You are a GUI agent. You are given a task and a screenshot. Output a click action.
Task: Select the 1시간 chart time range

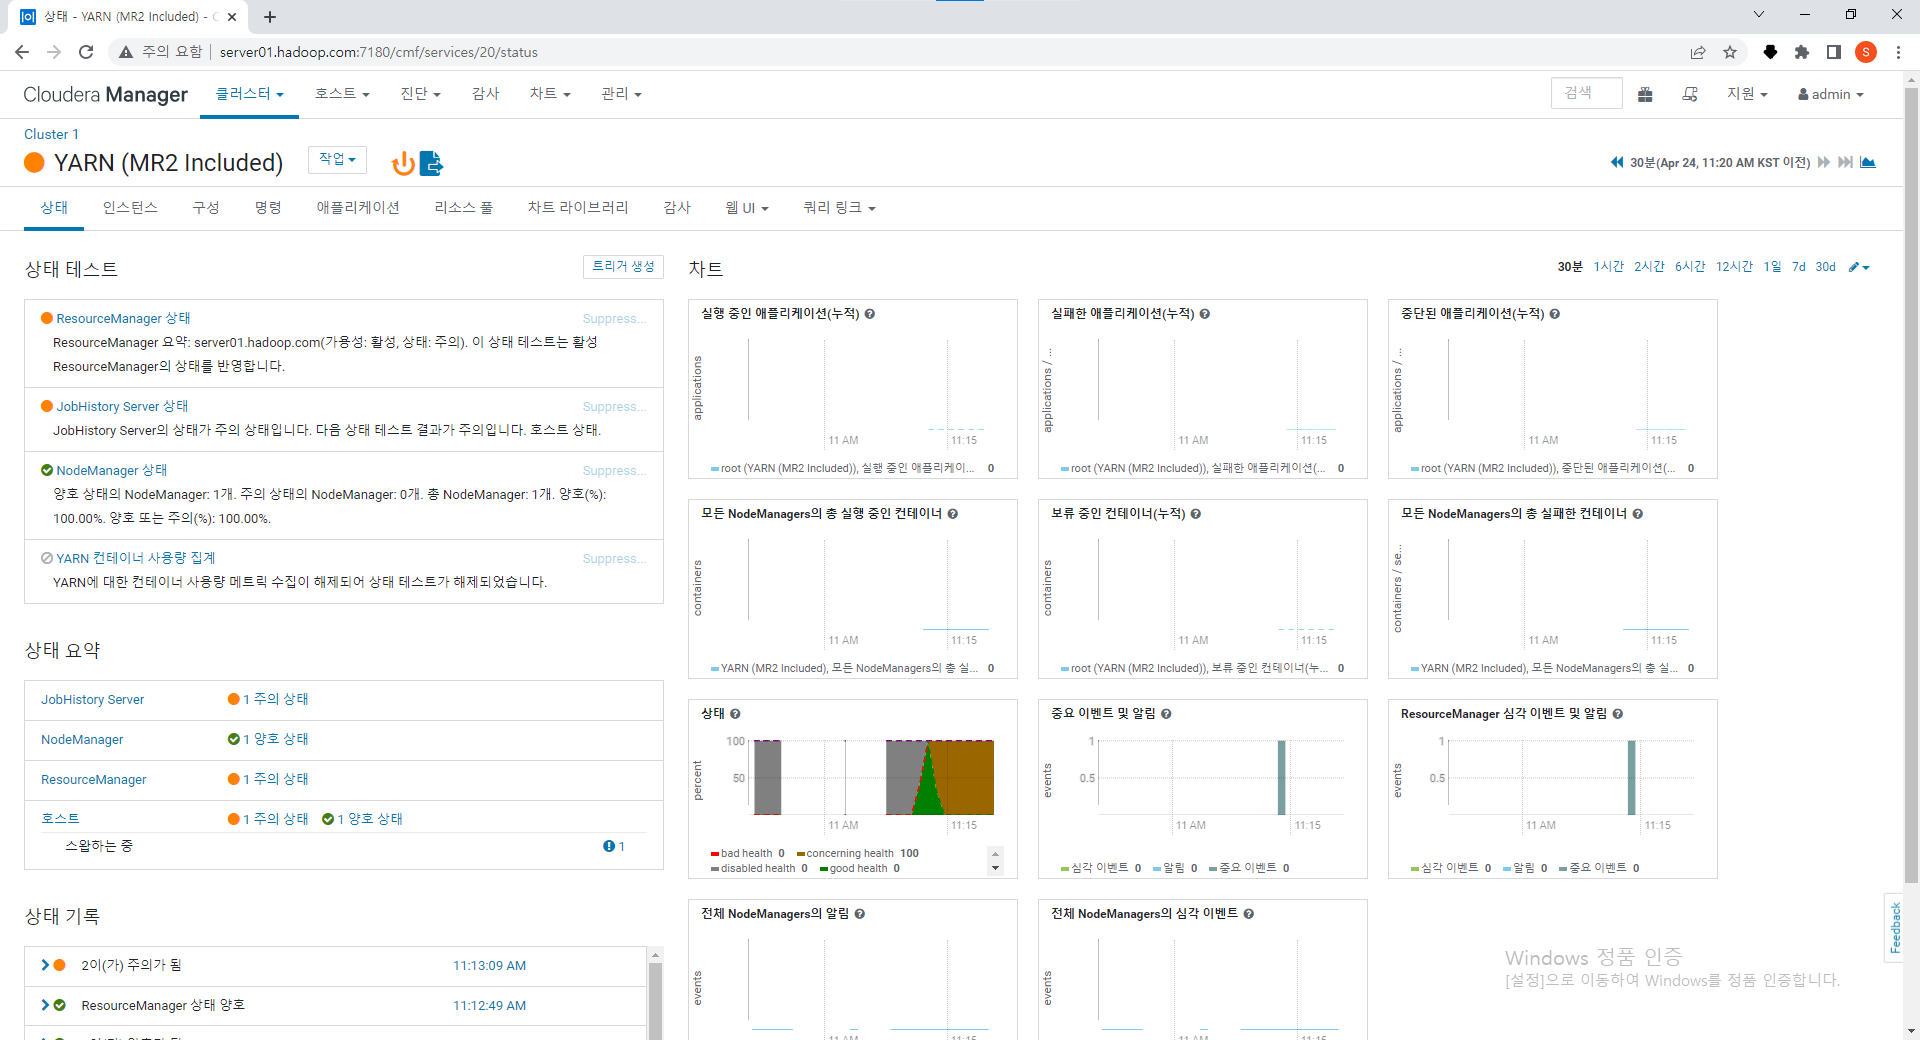(x=1609, y=267)
